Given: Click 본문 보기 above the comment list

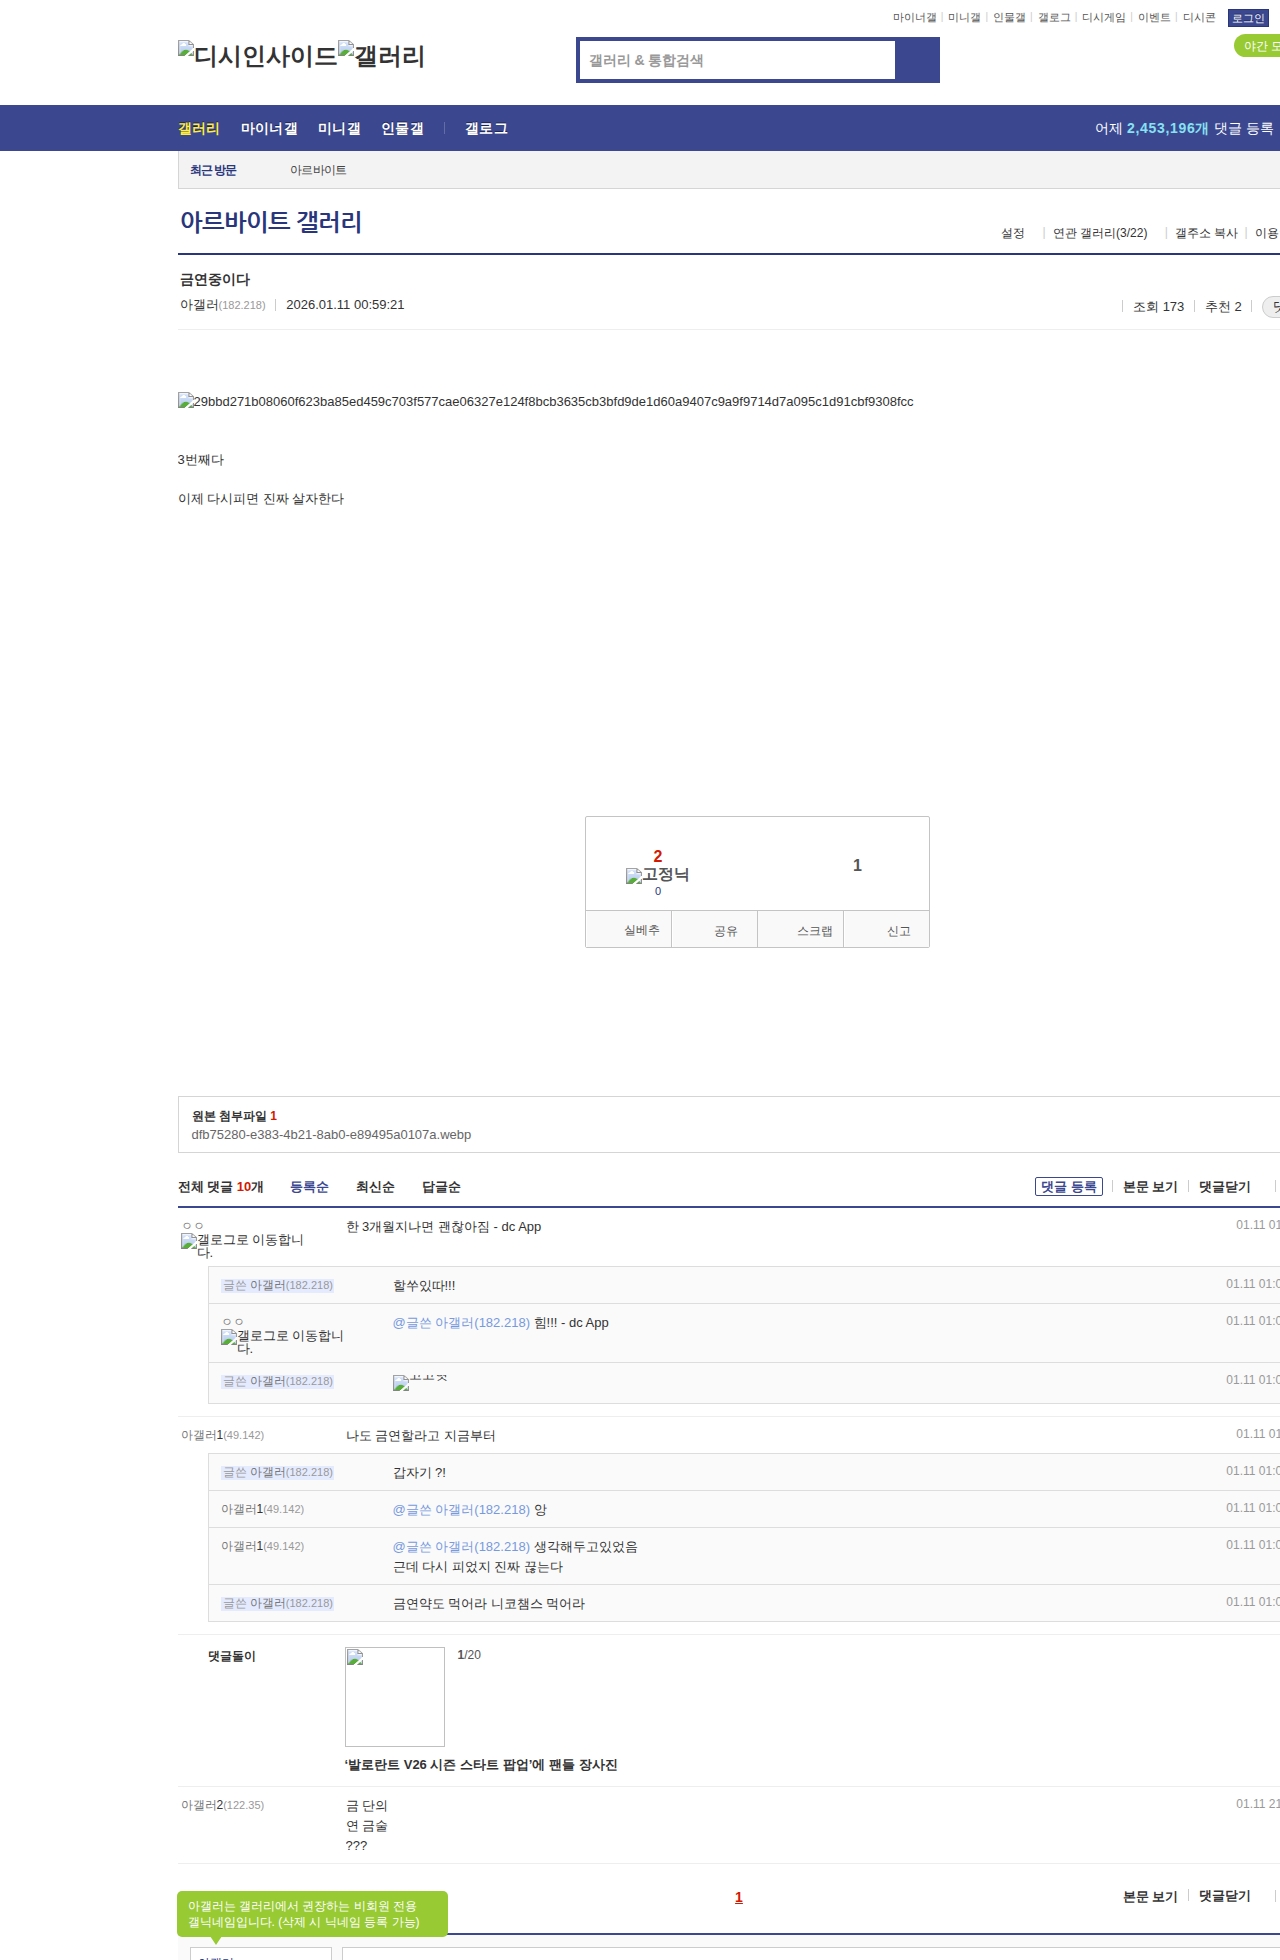Looking at the screenshot, I should 1150,1187.
